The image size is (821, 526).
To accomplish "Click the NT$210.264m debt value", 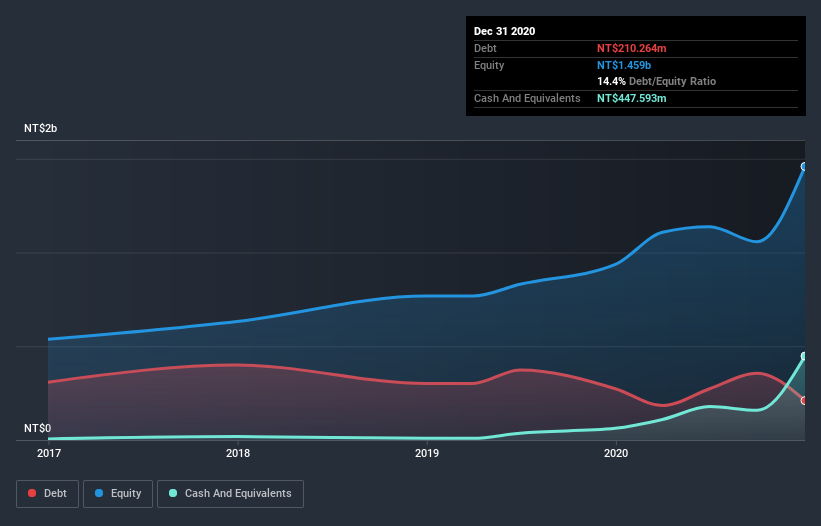I will click(631, 48).
